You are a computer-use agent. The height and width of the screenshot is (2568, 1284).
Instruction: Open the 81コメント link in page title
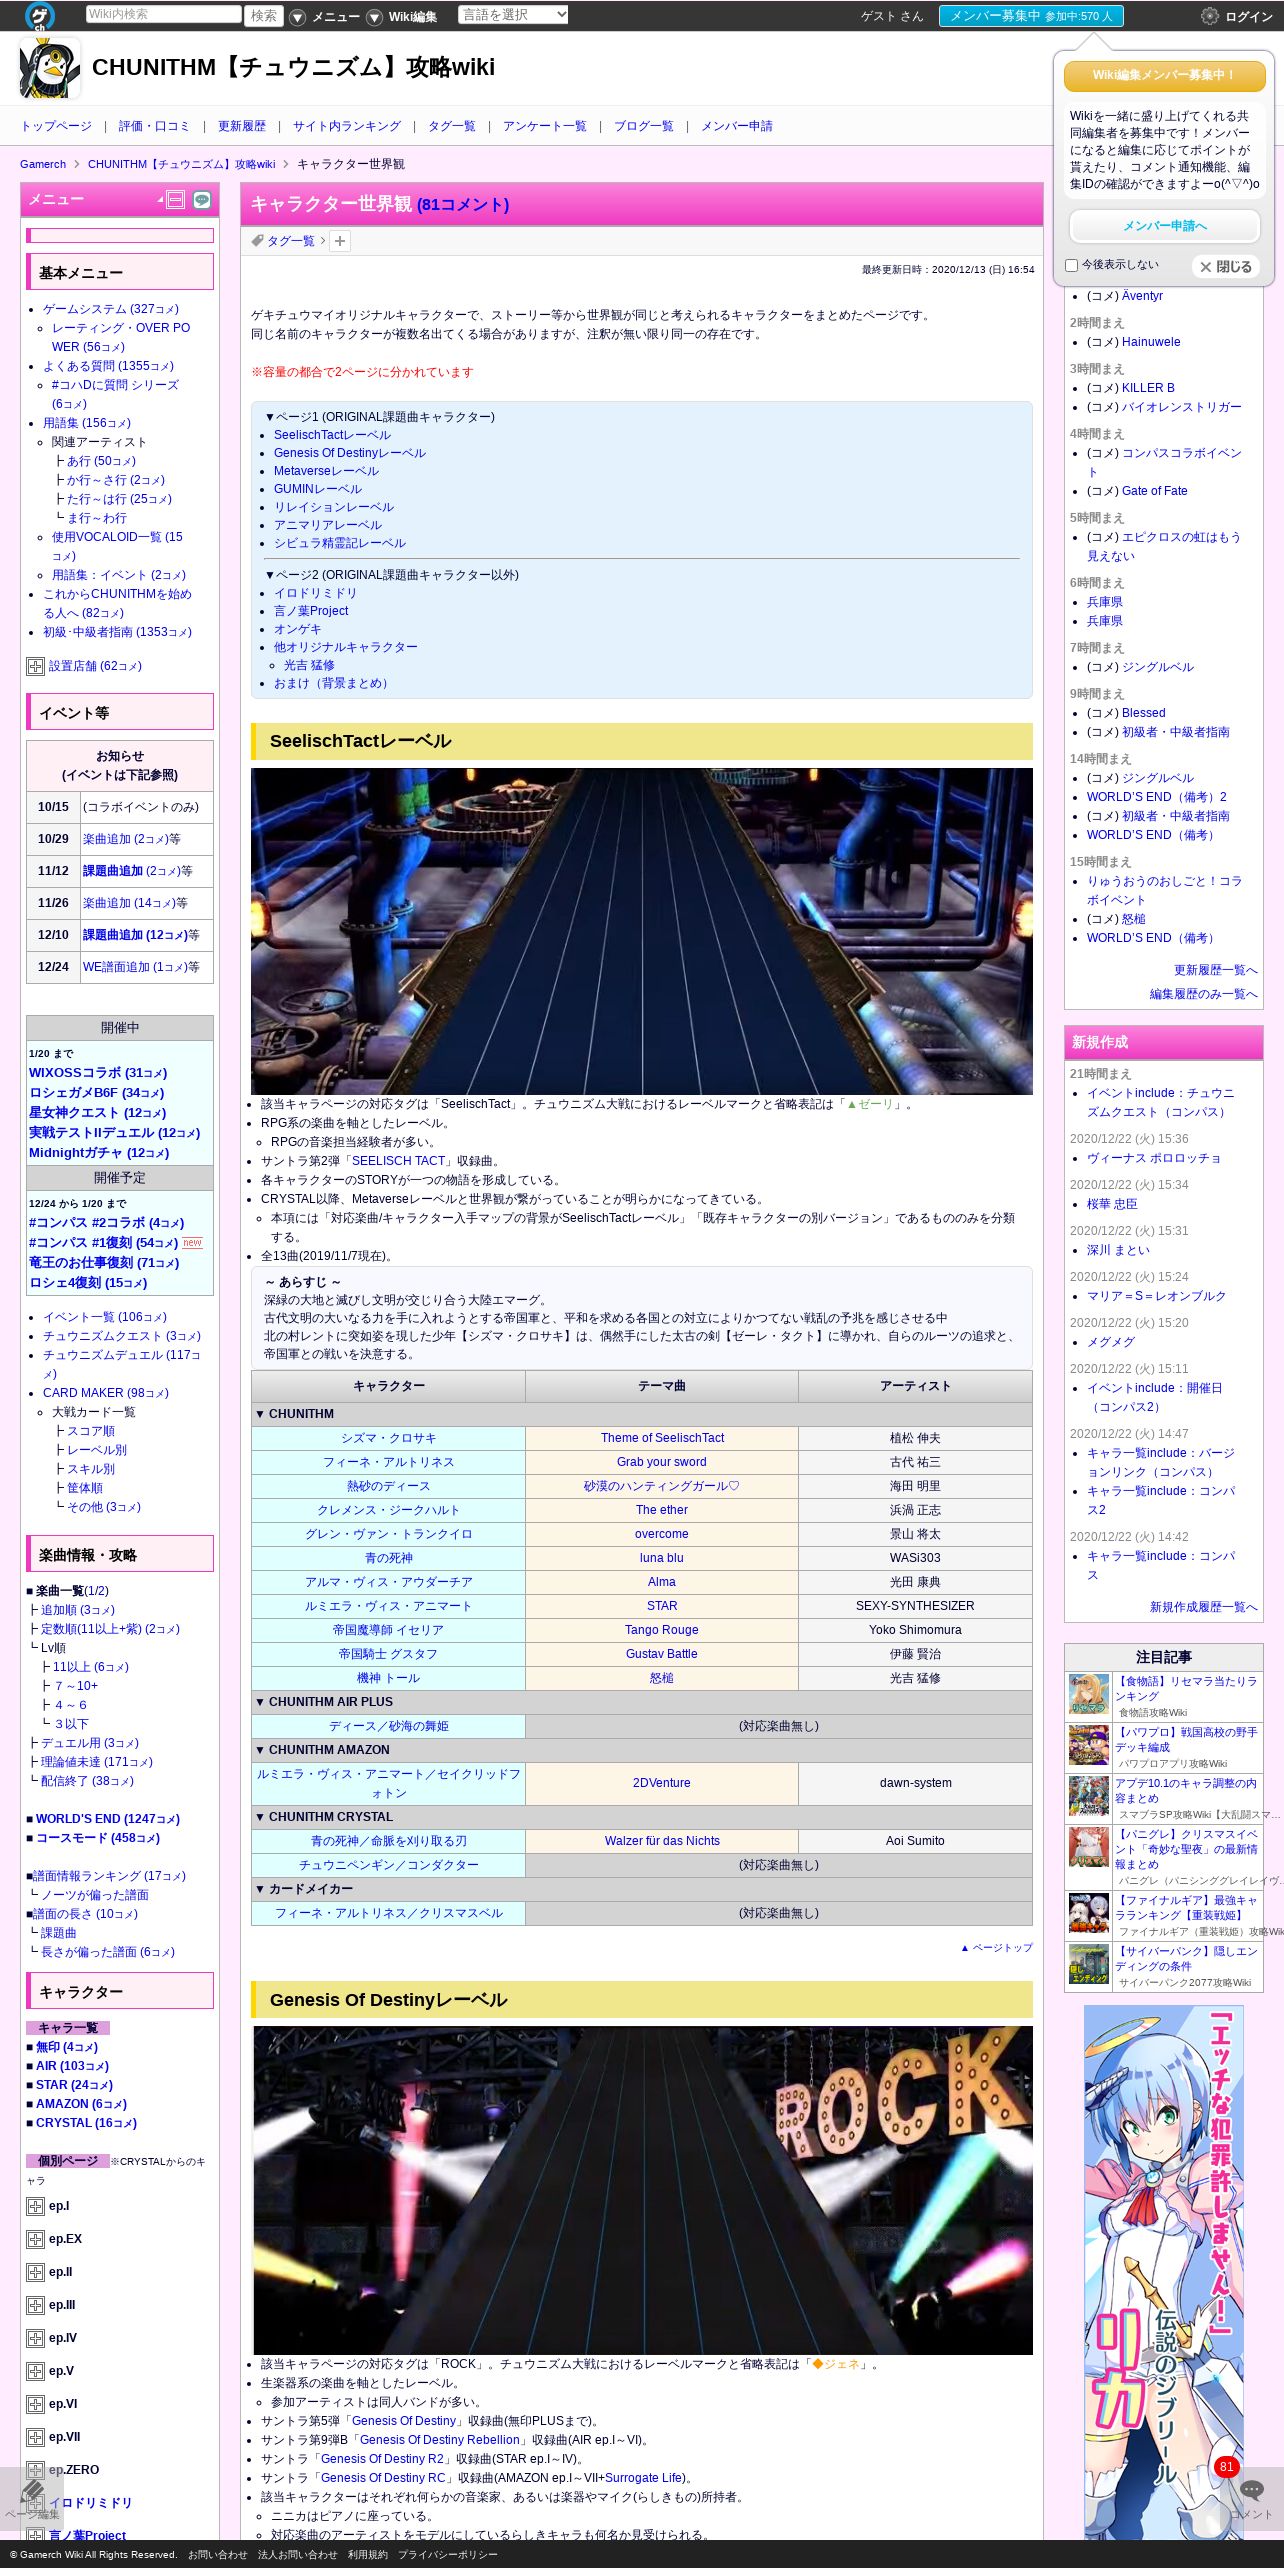(x=463, y=205)
